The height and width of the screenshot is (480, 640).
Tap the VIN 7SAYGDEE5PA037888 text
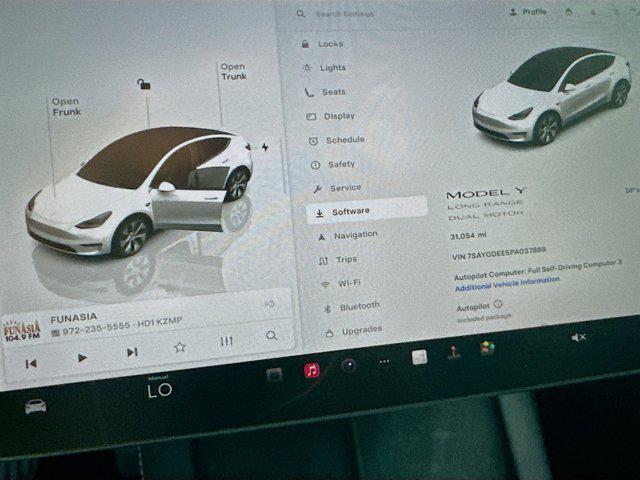click(x=499, y=253)
